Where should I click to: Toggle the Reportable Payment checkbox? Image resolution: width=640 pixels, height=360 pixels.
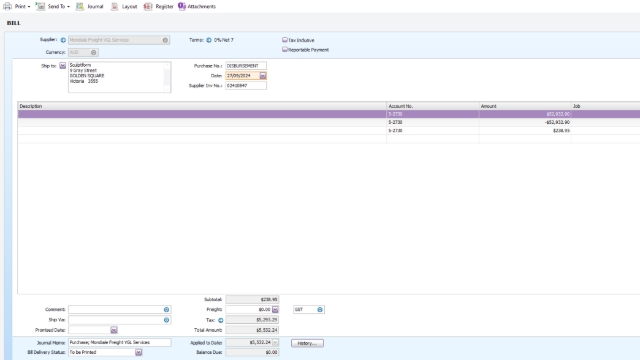click(x=285, y=49)
